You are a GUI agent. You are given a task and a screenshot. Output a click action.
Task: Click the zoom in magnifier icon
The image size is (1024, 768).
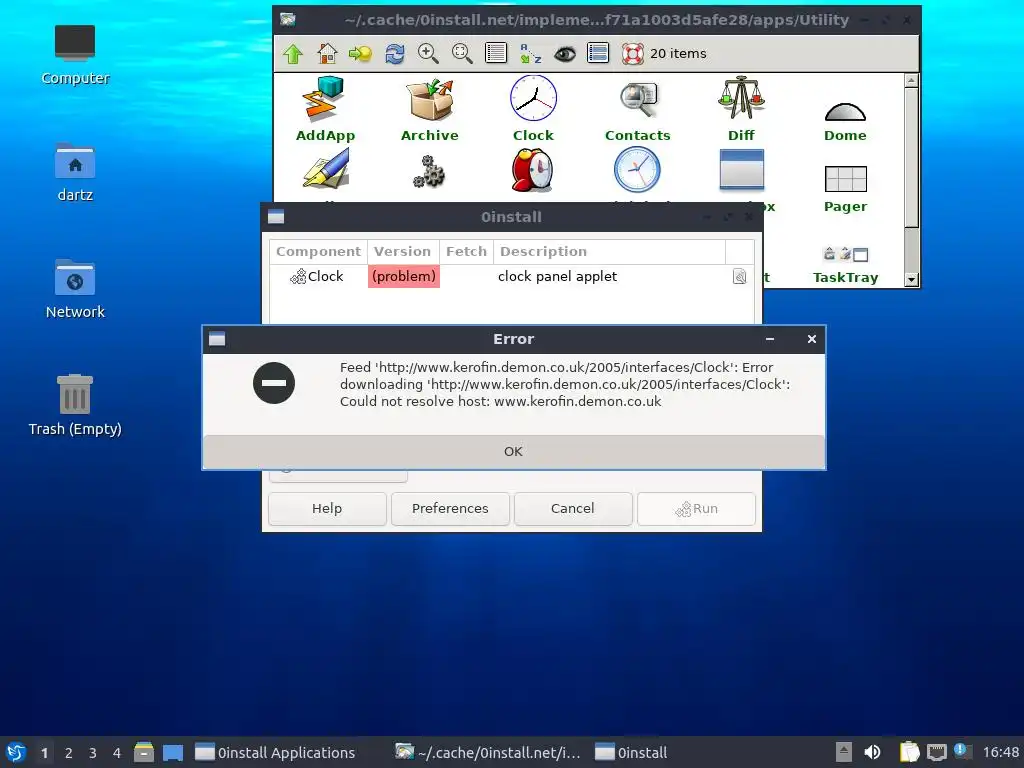pos(428,54)
